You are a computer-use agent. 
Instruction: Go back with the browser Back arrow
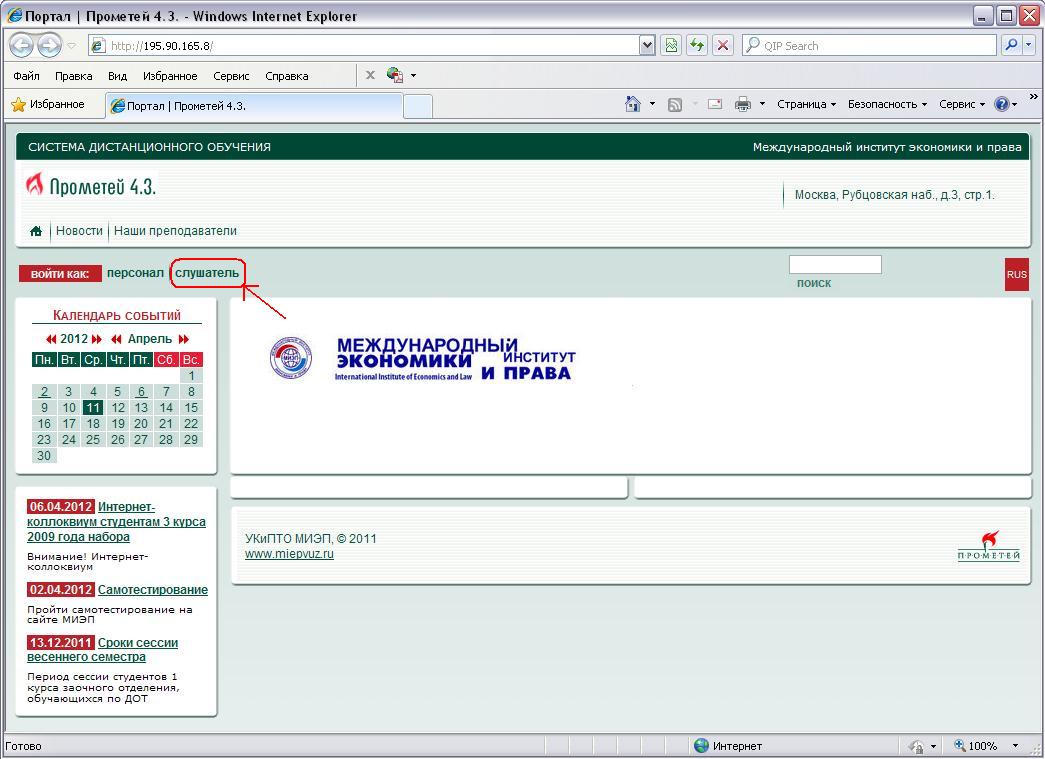tap(21, 45)
